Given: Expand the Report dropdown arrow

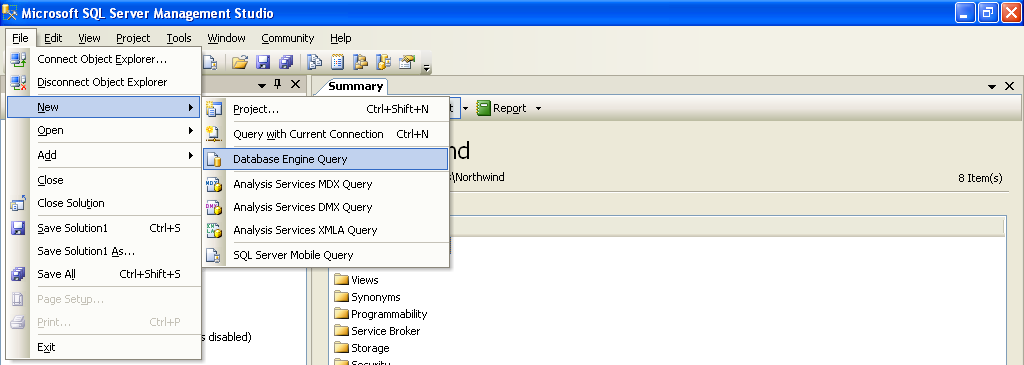Looking at the screenshot, I should point(538,108).
